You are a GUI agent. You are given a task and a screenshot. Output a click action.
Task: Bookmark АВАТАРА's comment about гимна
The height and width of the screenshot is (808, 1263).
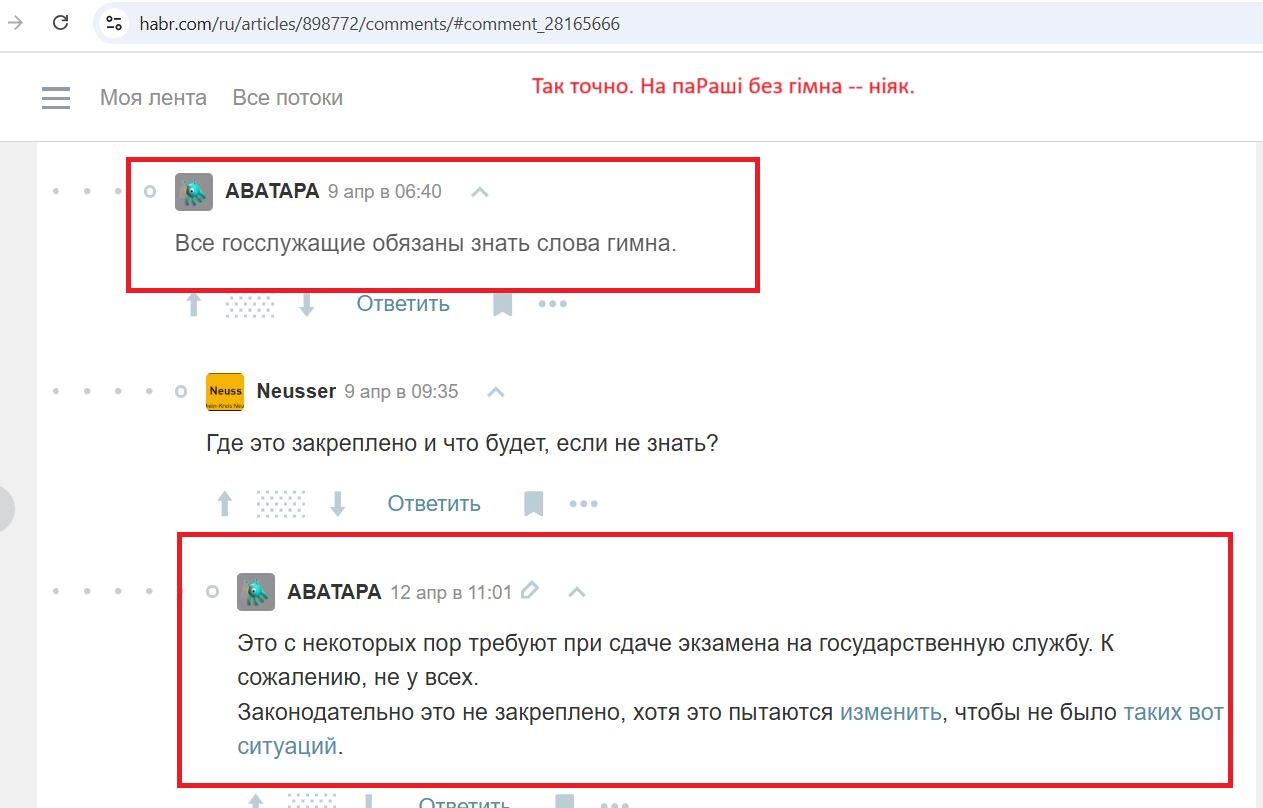pyautogui.click(x=503, y=304)
